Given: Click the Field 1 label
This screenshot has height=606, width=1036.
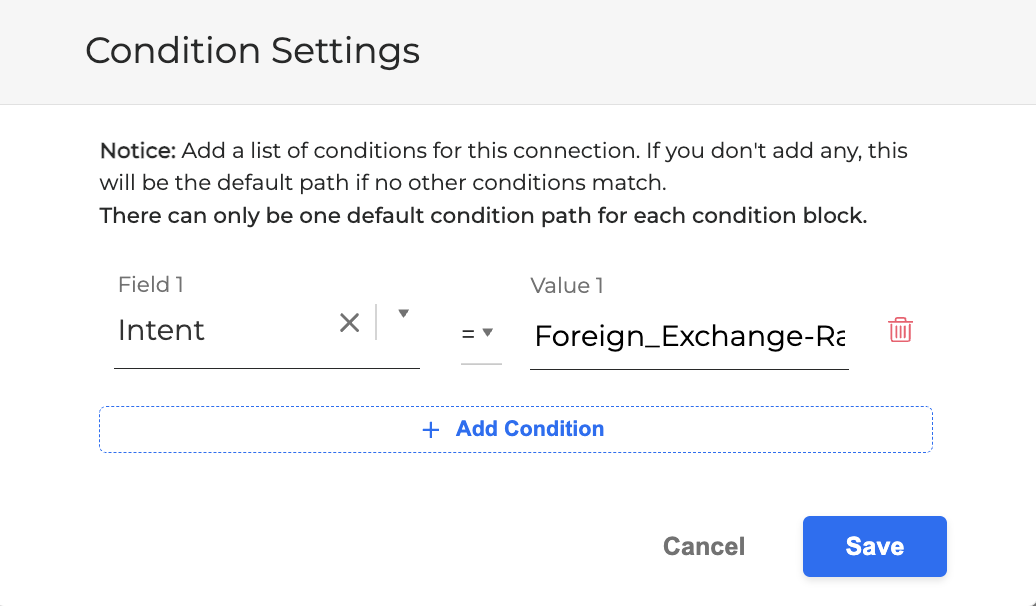Looking at the screenshot, I should [151, 285].
